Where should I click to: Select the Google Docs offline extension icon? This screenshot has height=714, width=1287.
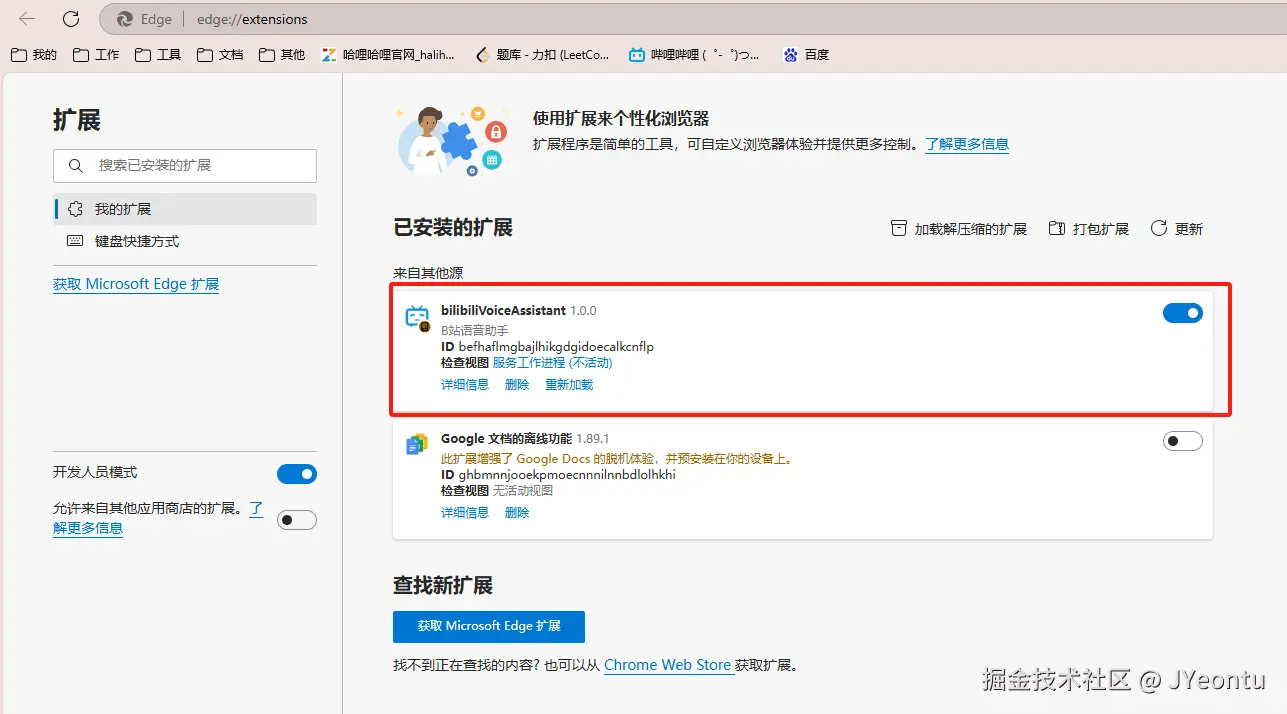click(x=417, y=445)
